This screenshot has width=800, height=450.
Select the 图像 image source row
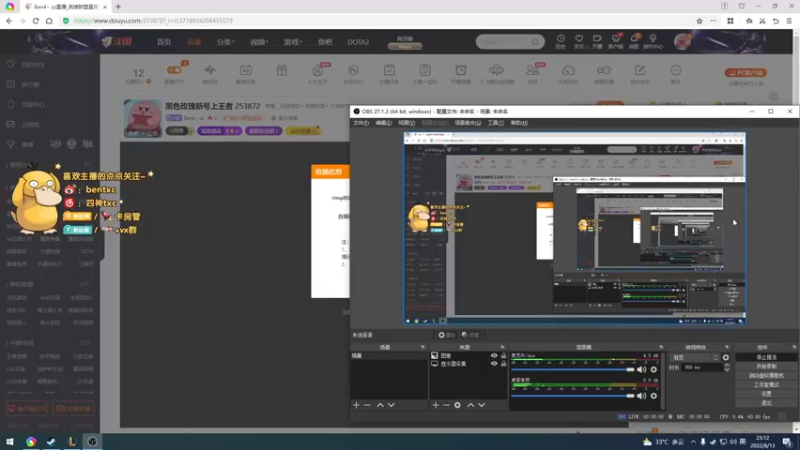(468, 356)
